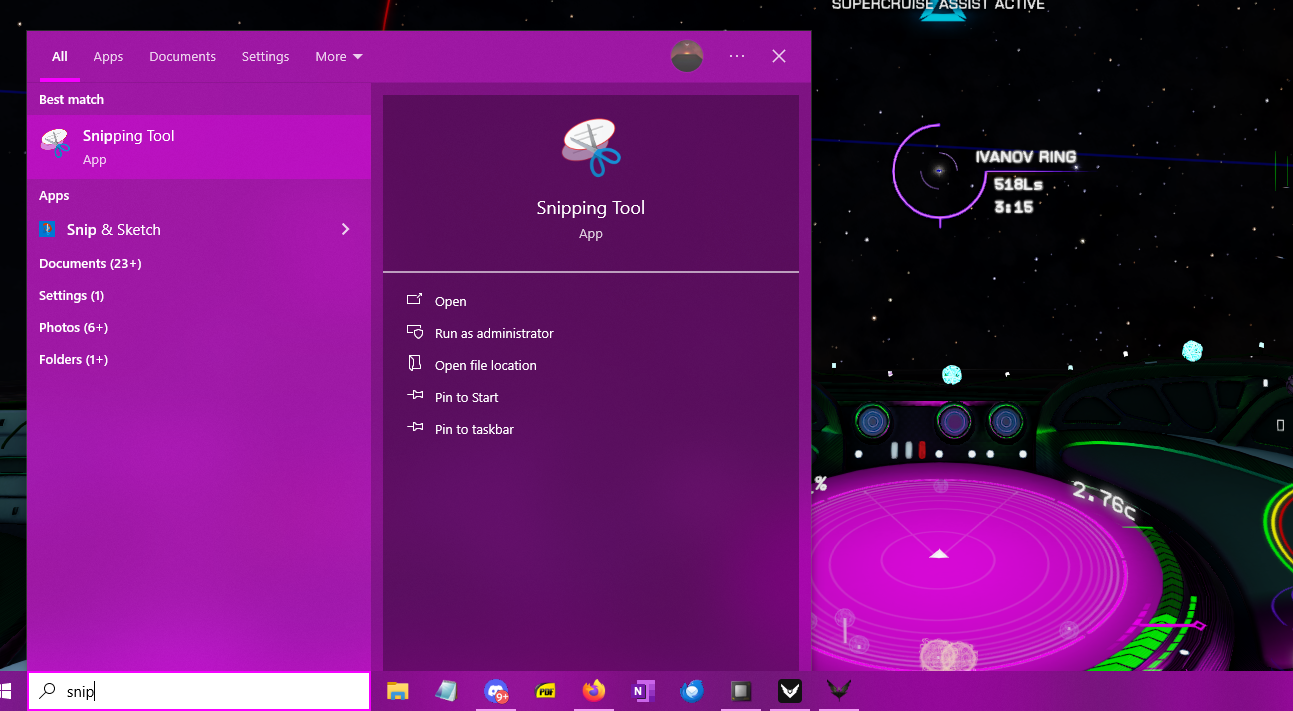The image size is (1293, 711).
Task: Switch to the Settings filter tab
Action: tap(265, 57)
